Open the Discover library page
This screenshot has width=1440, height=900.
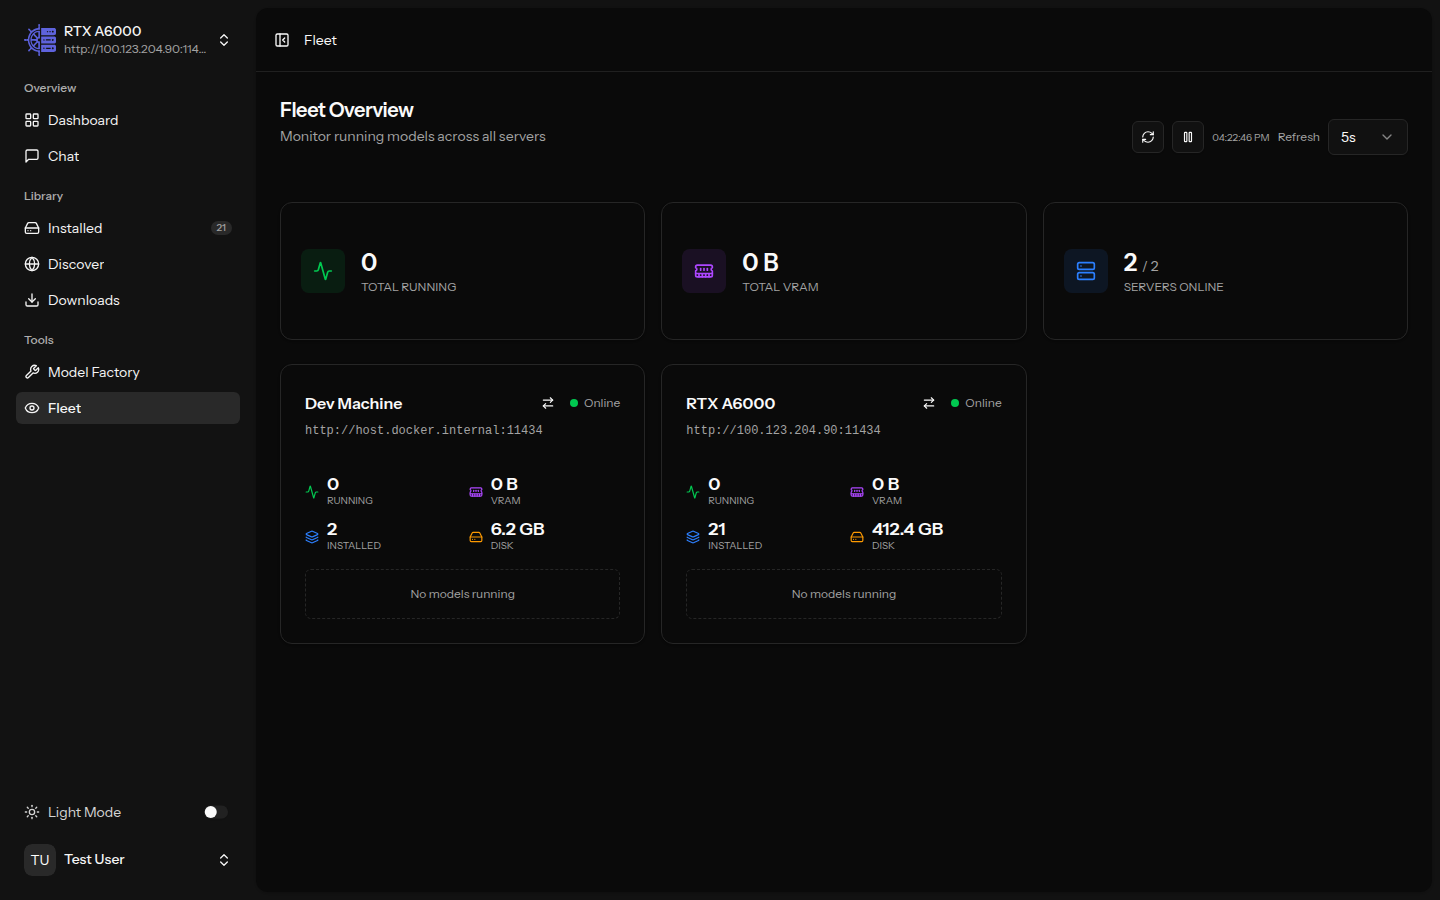(76, 264)
